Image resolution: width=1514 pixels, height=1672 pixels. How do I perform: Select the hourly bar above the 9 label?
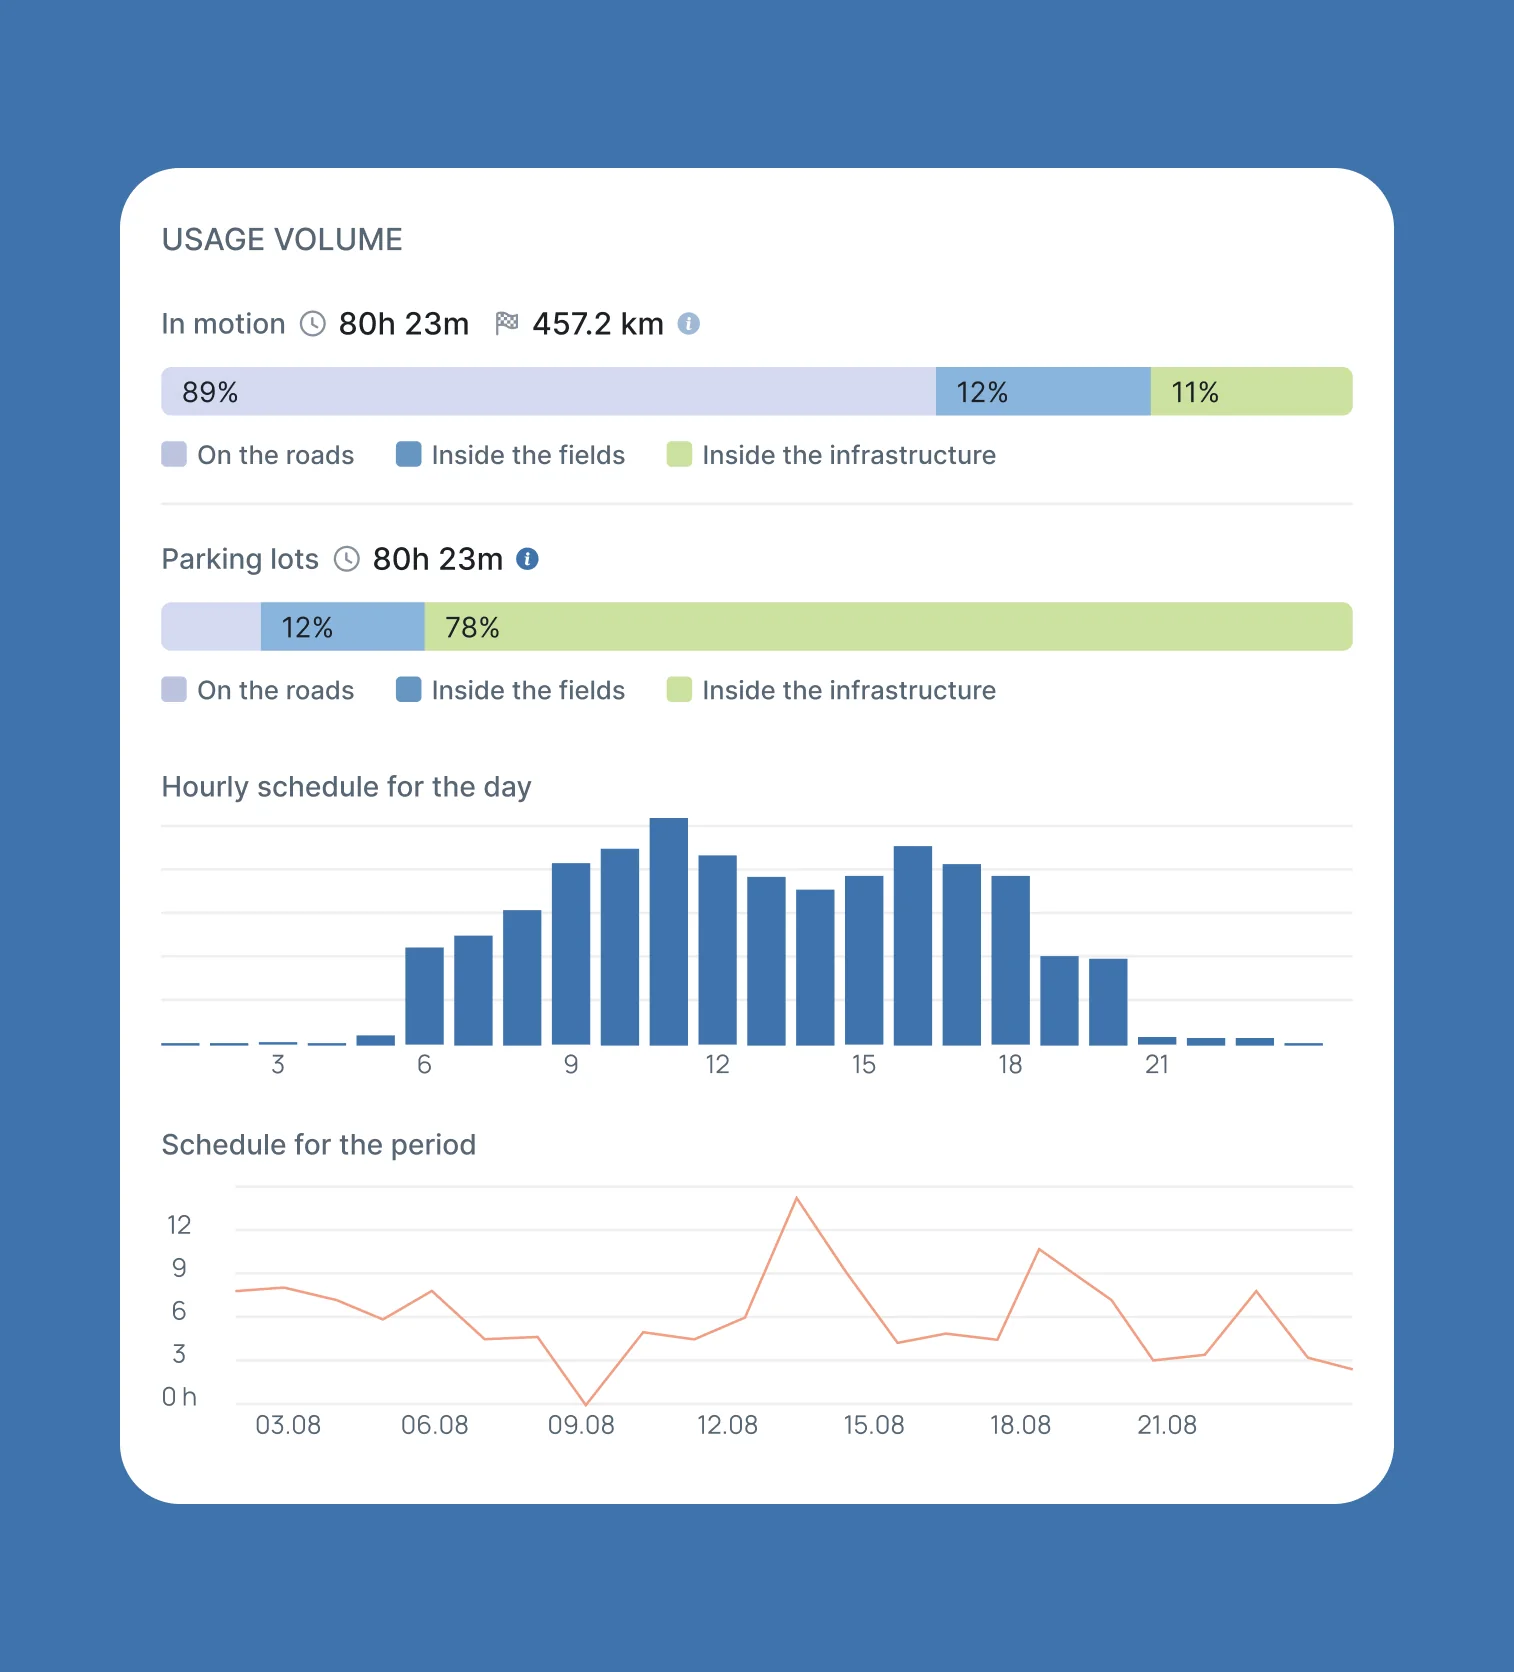tap(571, 954)
